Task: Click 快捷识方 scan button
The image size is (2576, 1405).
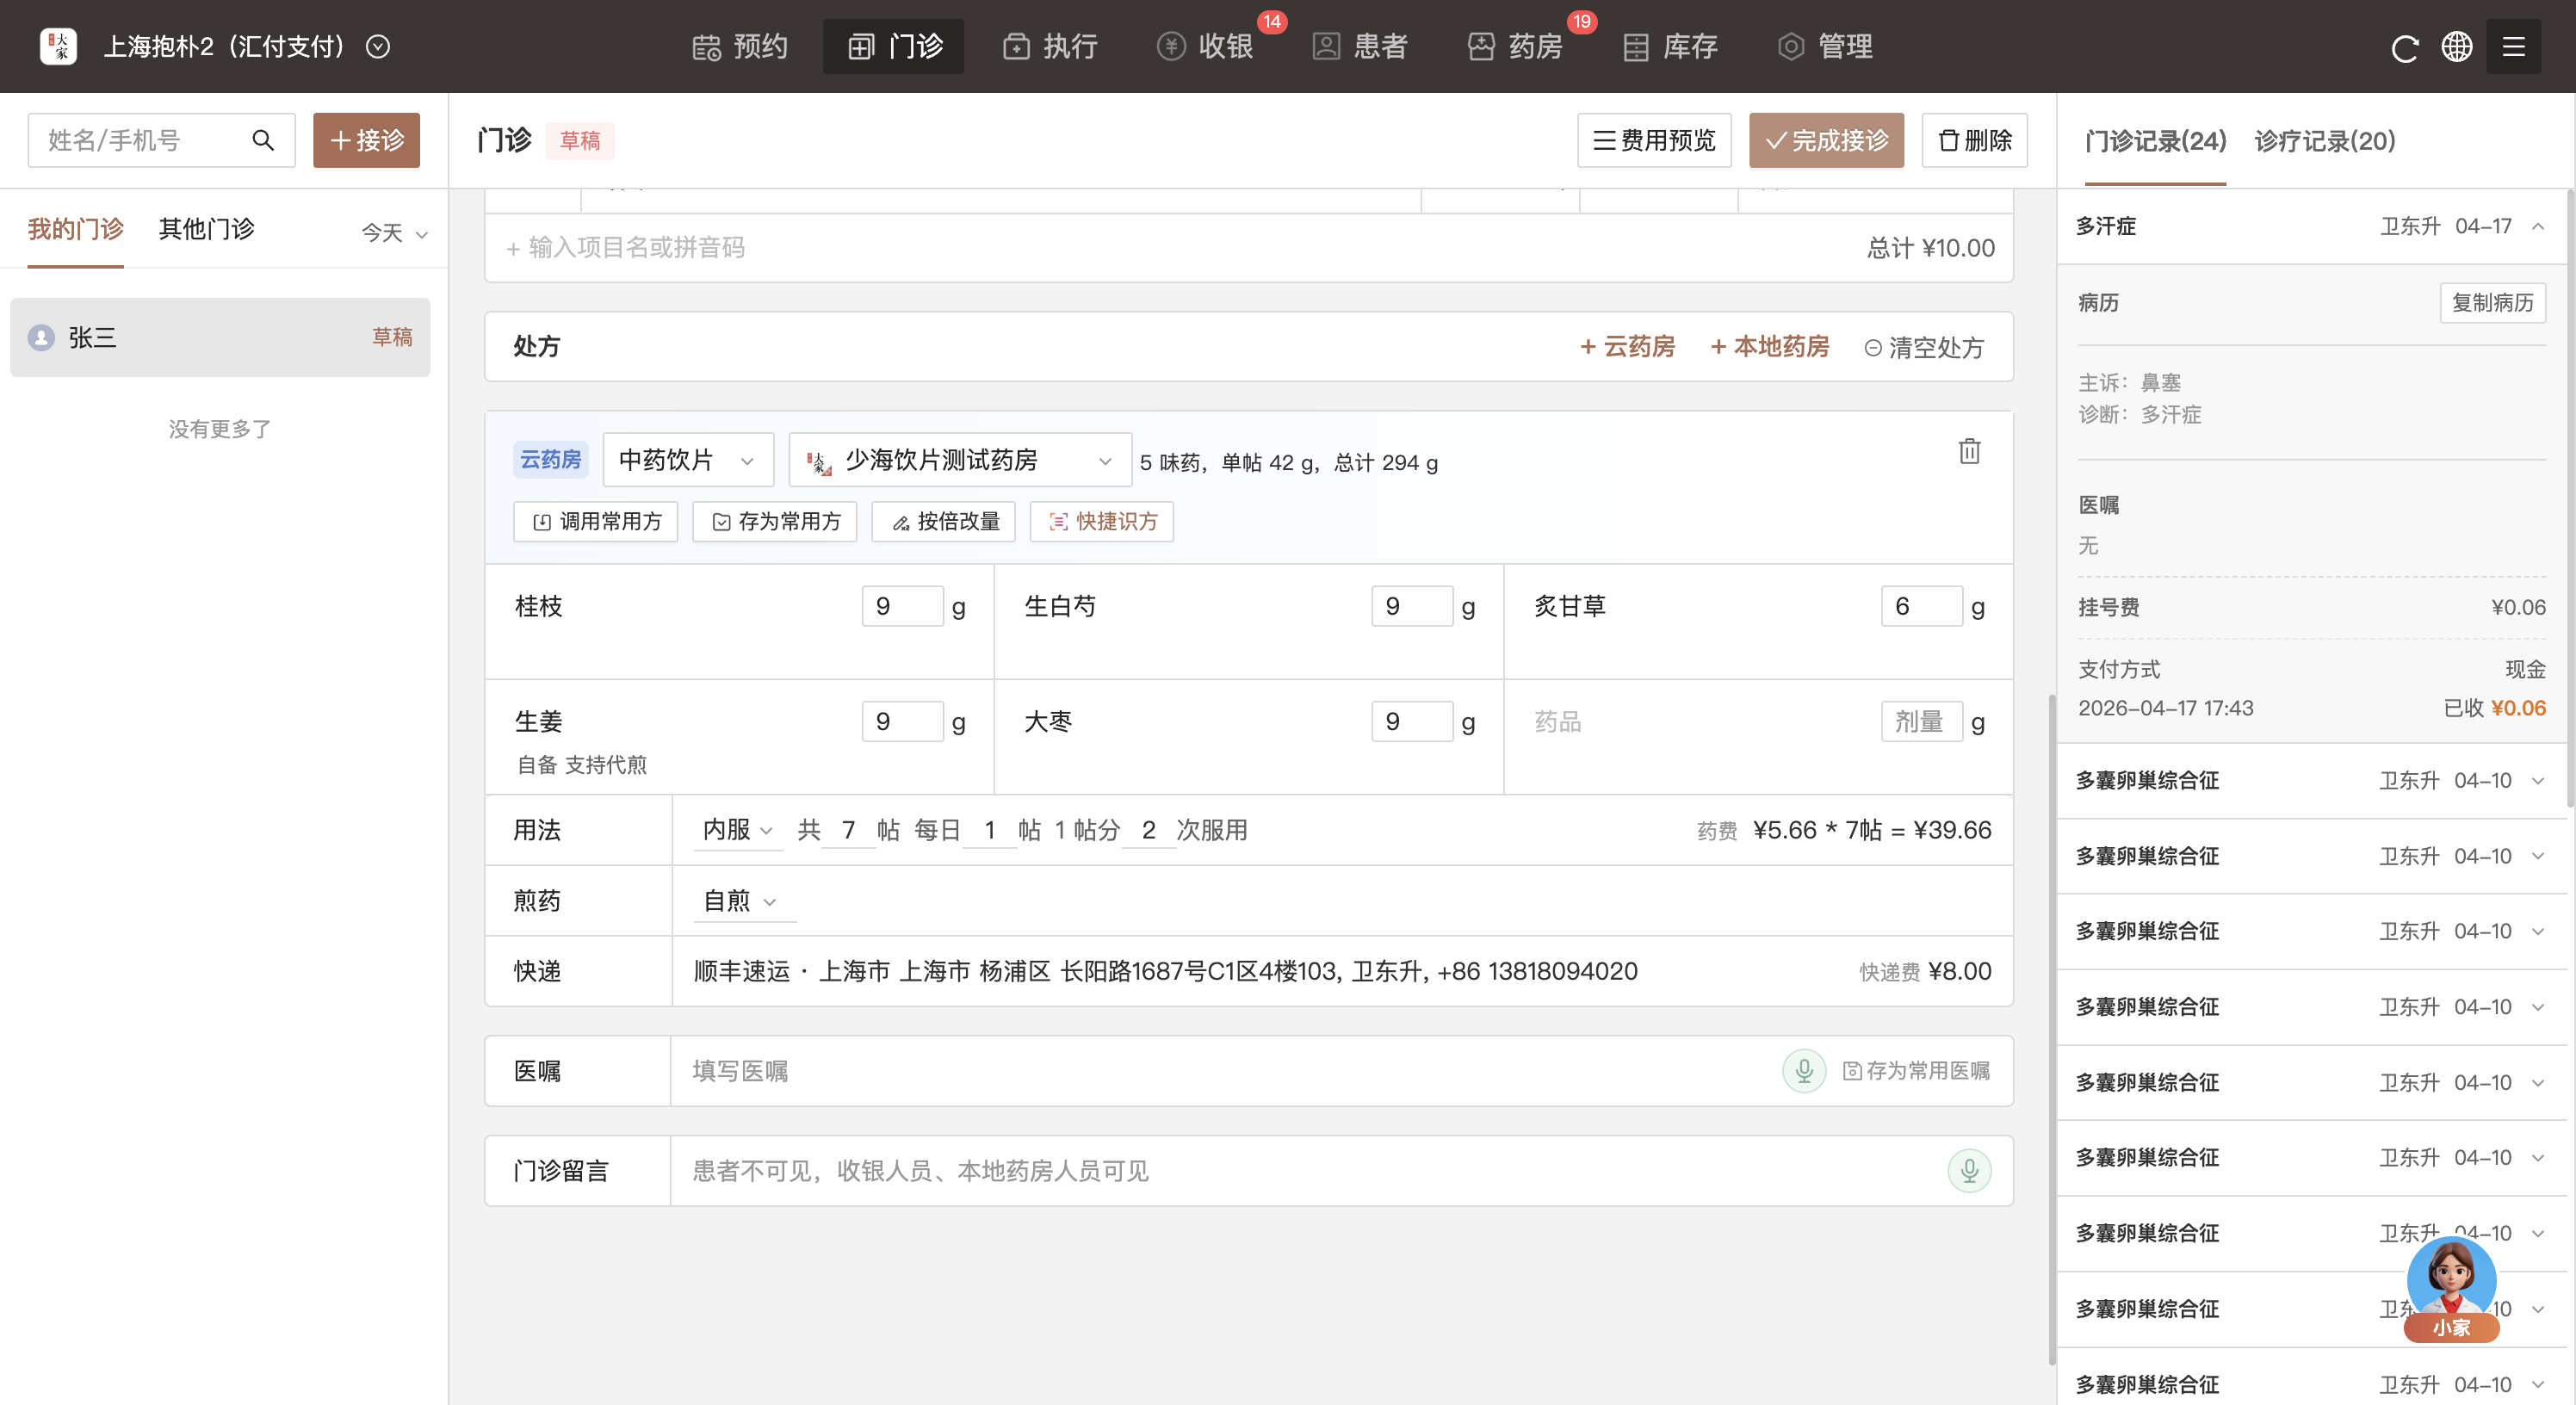Action: tap(1102, 522)
